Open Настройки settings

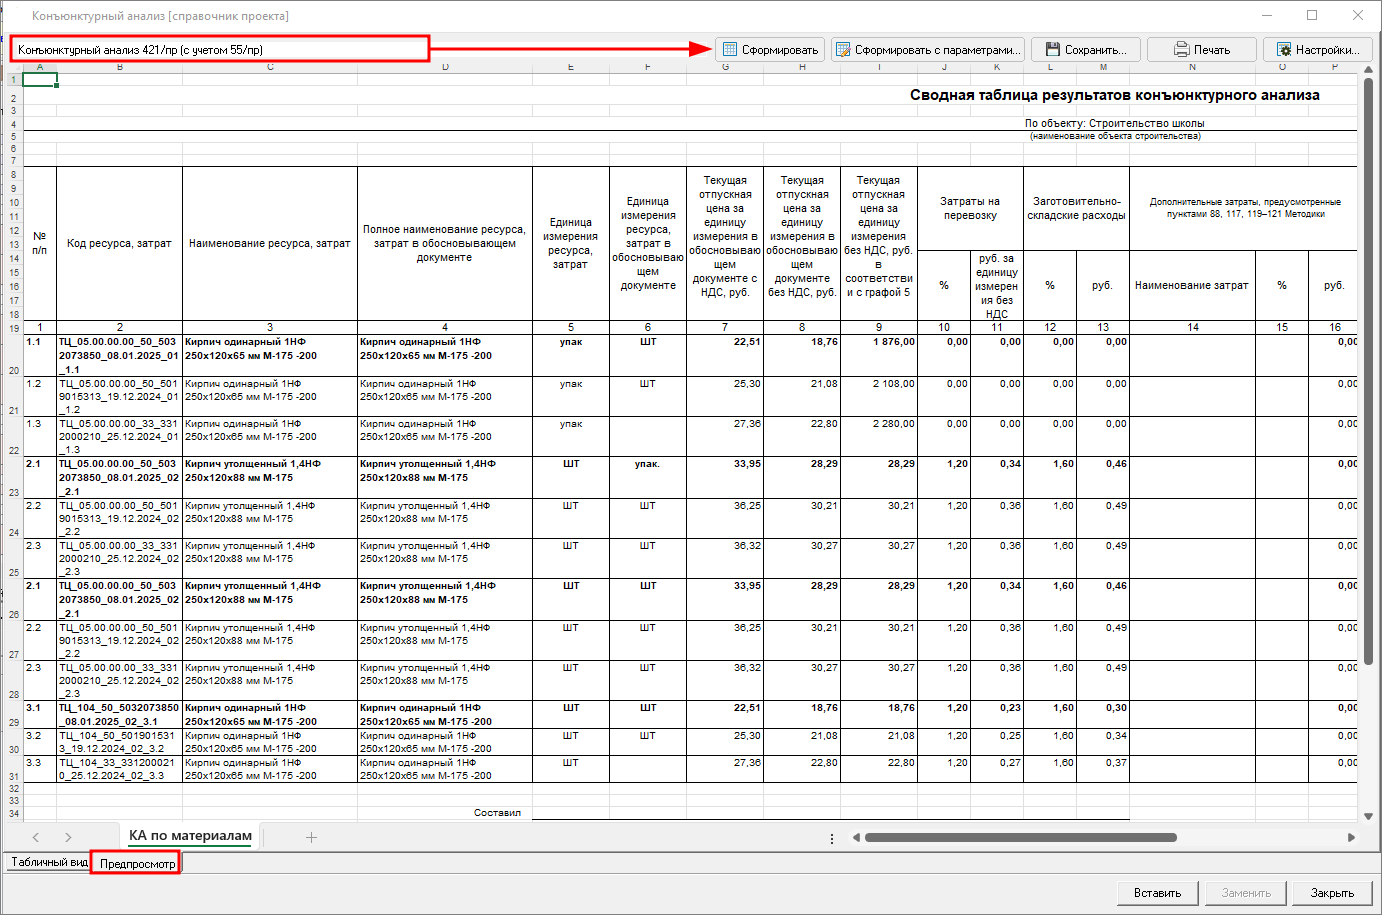point(1318,49)
